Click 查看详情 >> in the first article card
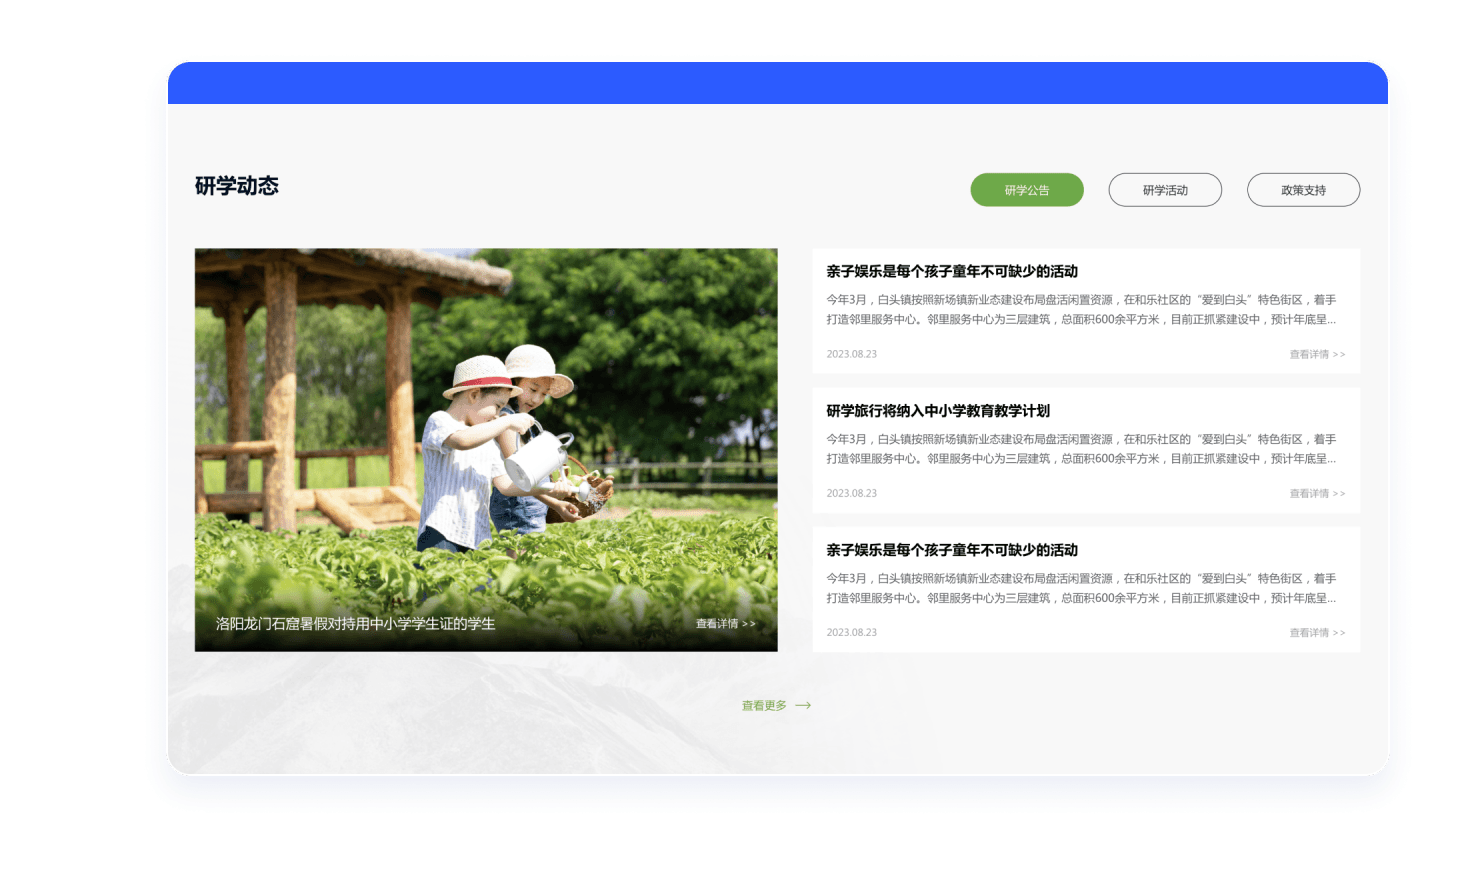The width and height of the screenshot is (1470, 892). [x=1316, y=354]
